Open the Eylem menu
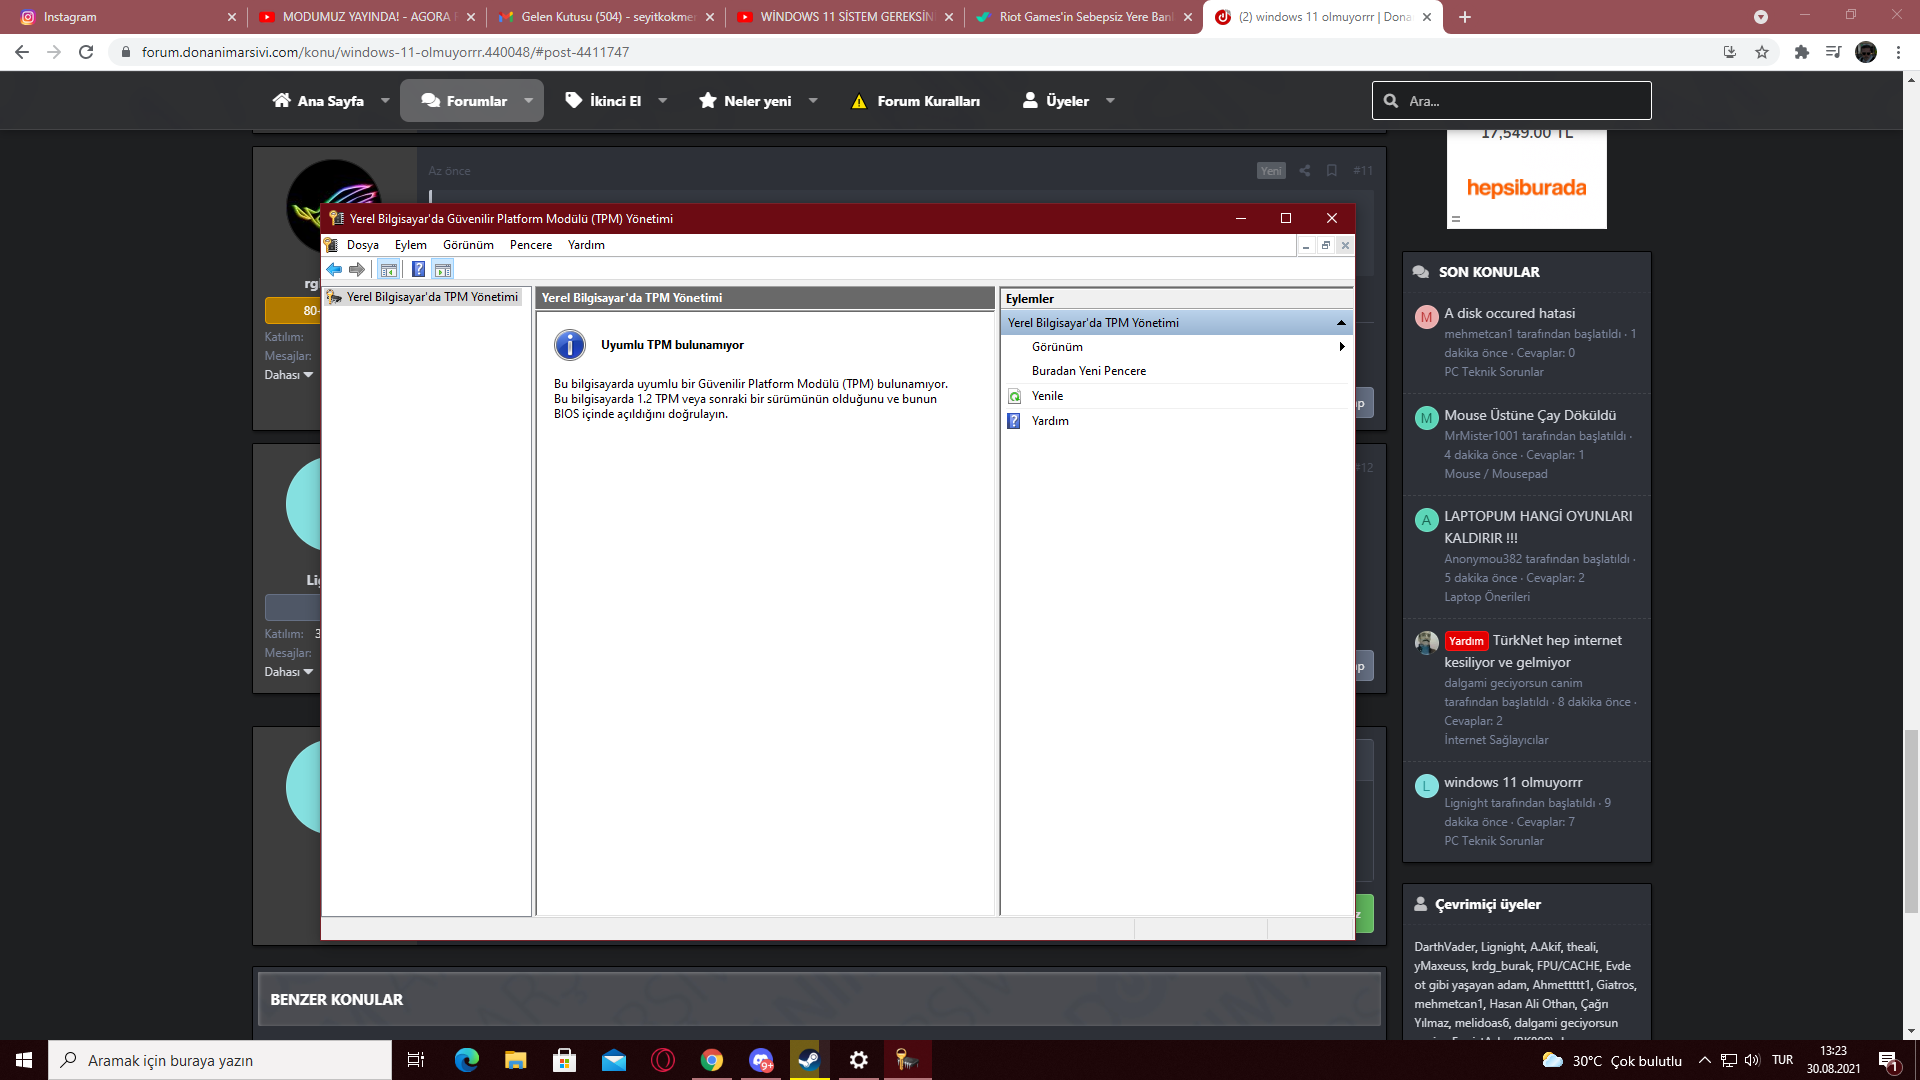 [410, 245]
